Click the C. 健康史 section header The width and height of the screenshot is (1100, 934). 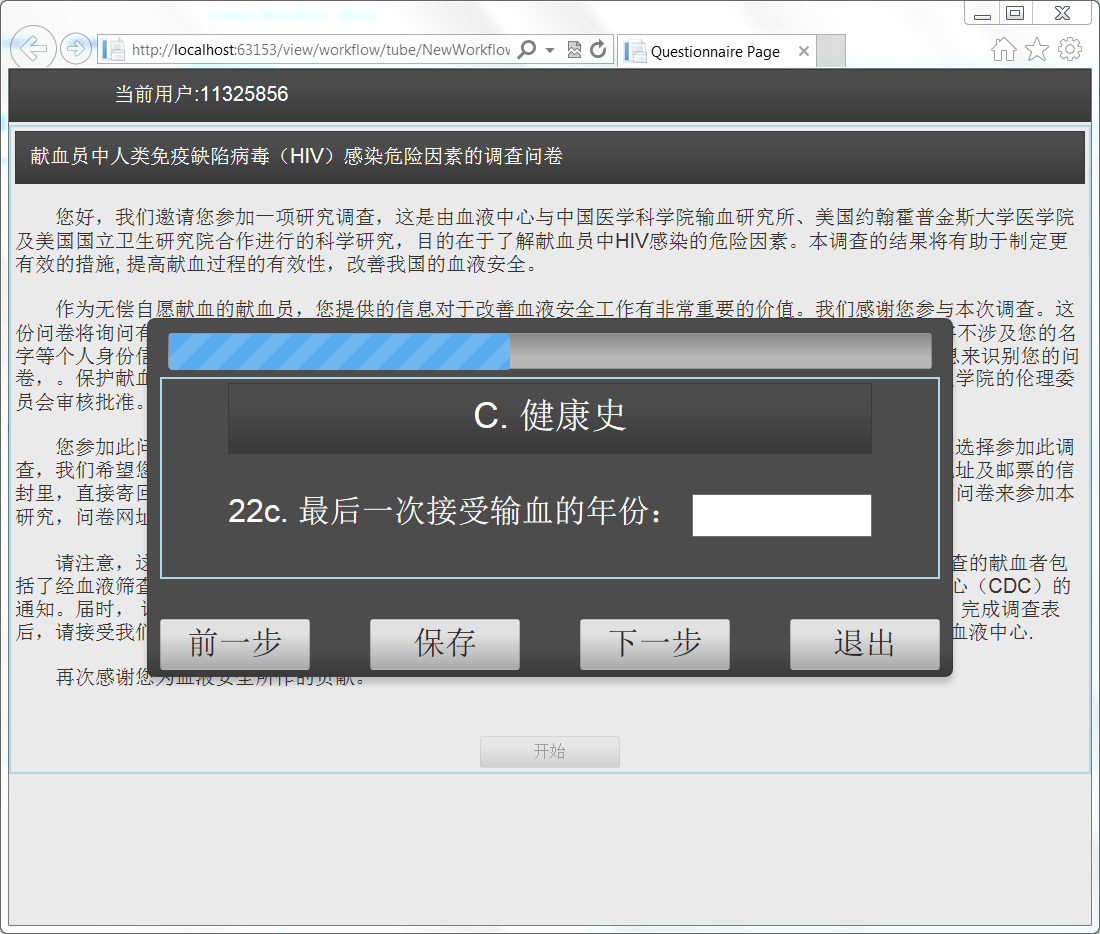550,417
